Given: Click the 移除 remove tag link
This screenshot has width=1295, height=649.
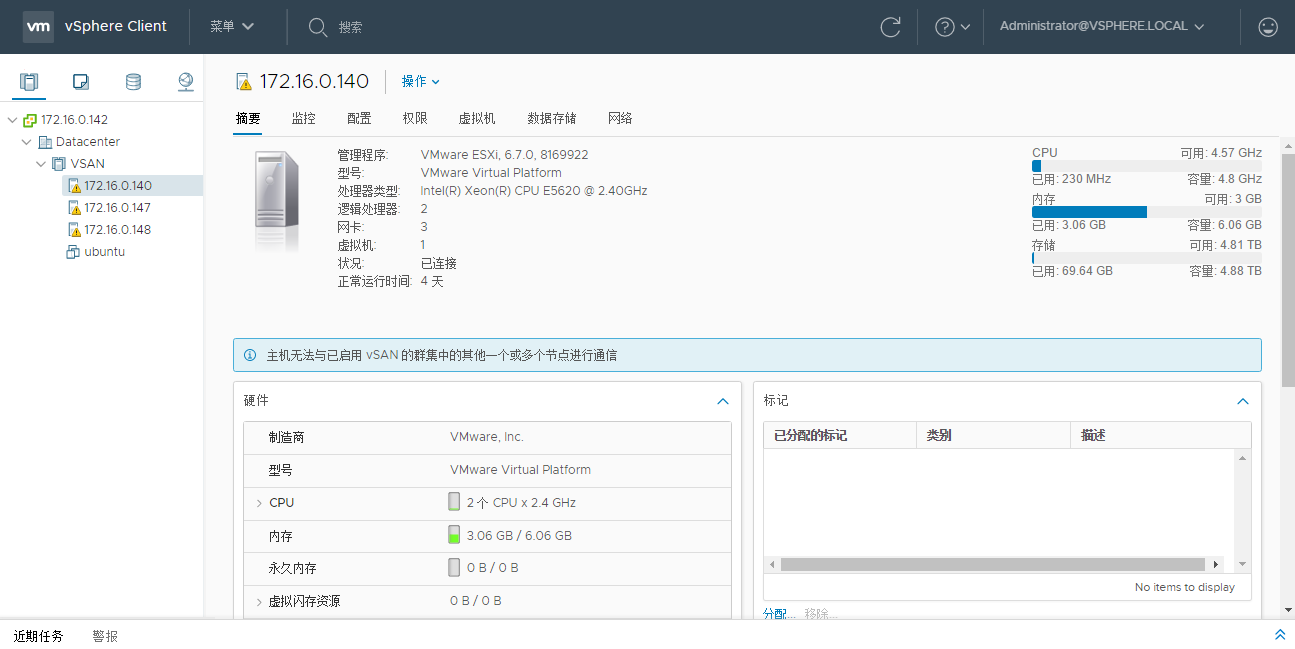Looking at the screenshot, I should point(820,614).
